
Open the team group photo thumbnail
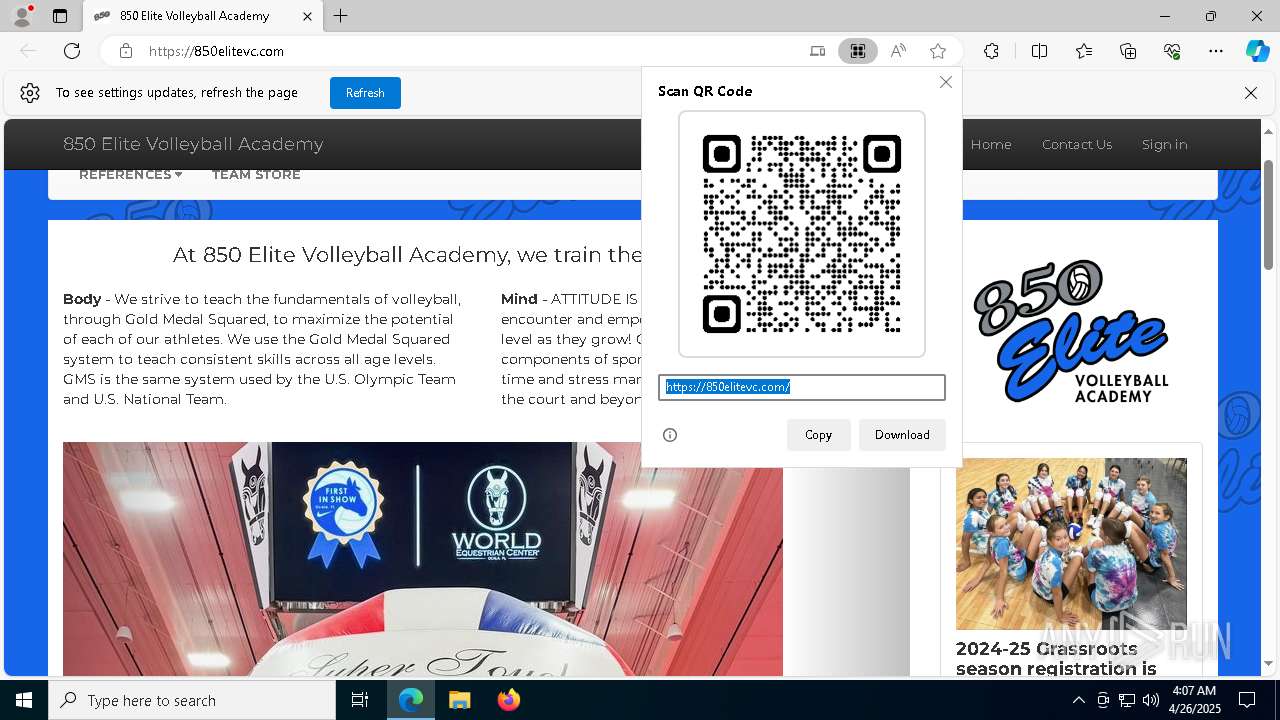[1071, 544]
